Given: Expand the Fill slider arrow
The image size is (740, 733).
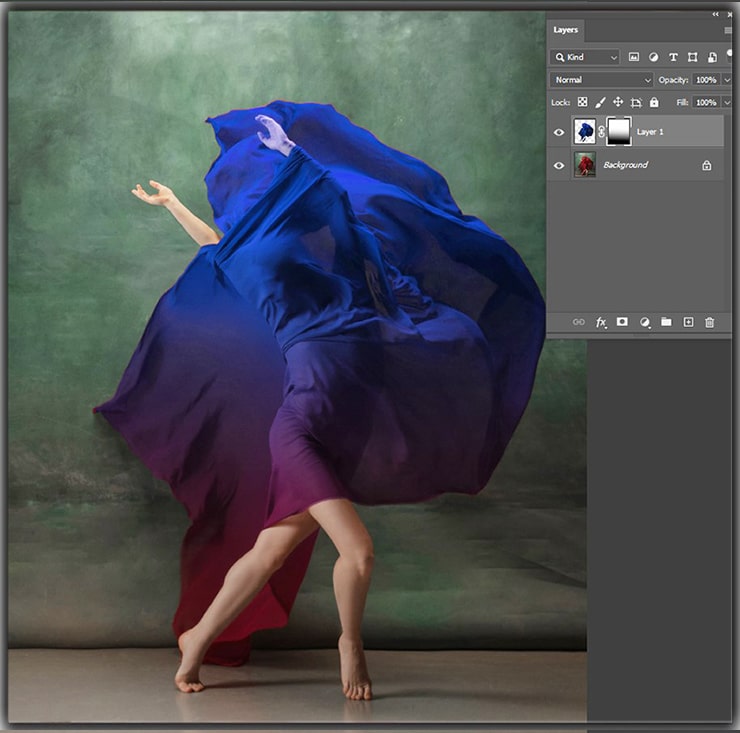Looking at the screenshot, I should [727, 102].
